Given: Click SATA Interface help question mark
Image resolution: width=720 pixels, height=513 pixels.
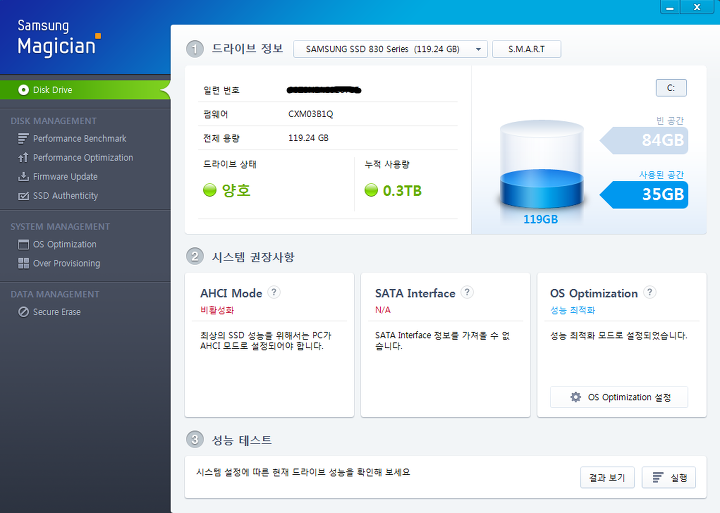Looking at the screenshot, I should click(467, 292).
